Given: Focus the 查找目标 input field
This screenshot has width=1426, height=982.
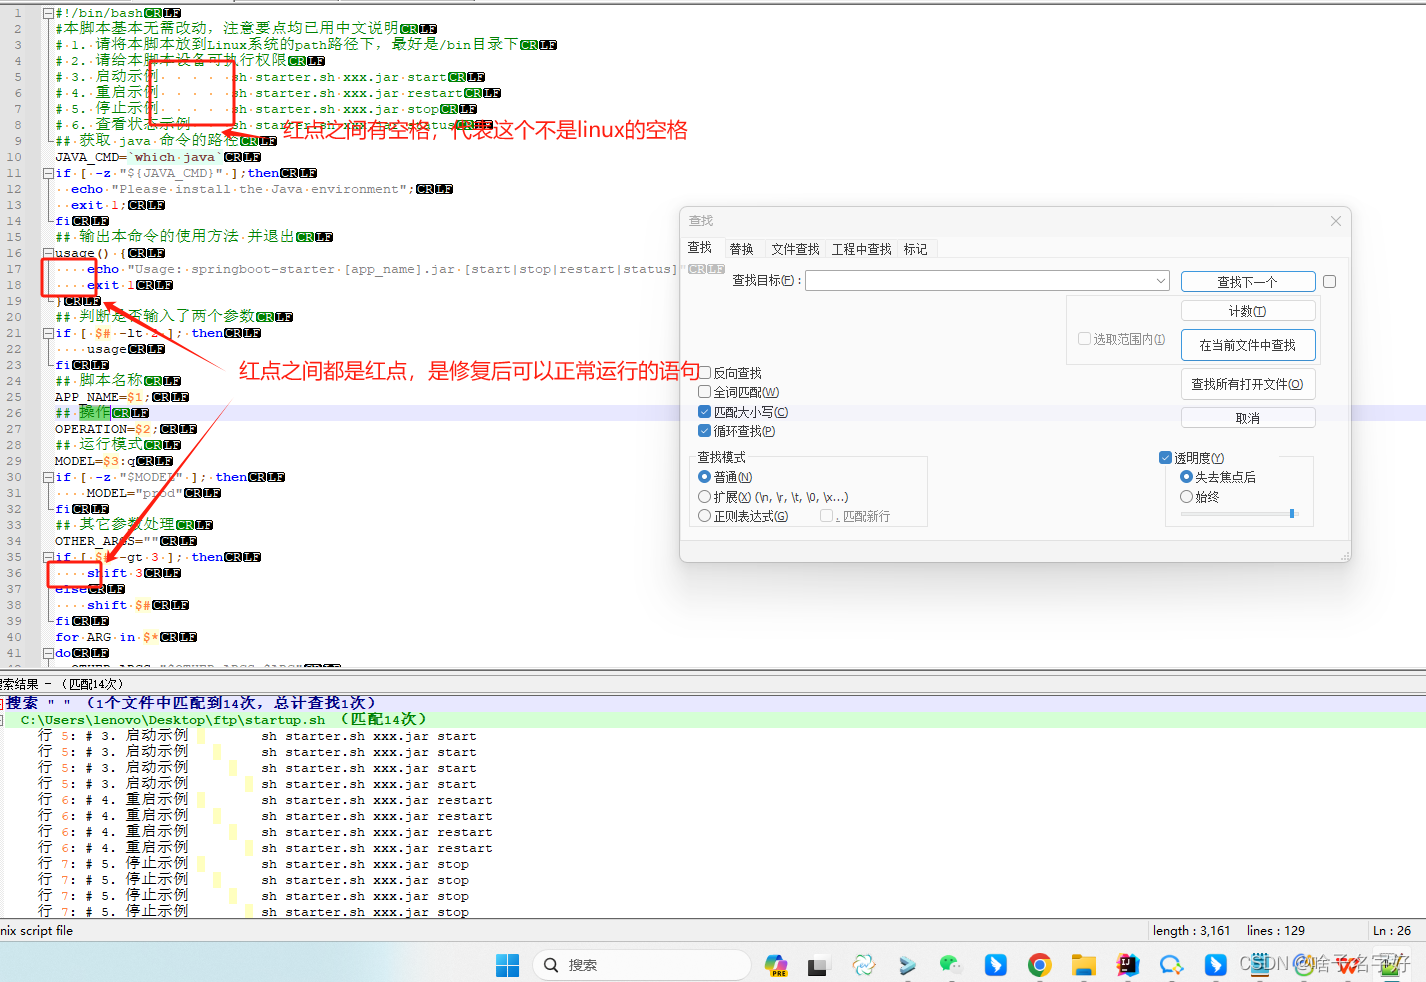Looking at the screenshot, I should coord(980,281).
